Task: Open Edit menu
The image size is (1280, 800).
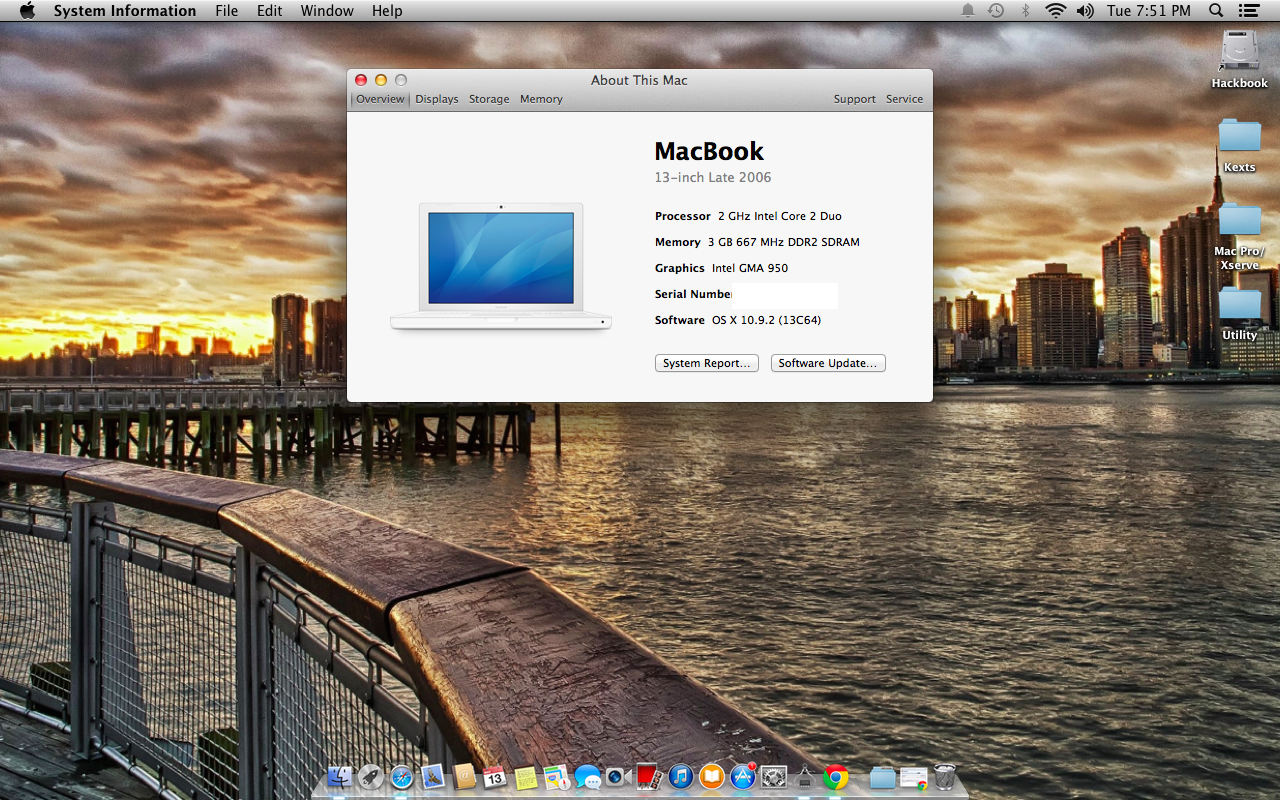Action: 269,11
